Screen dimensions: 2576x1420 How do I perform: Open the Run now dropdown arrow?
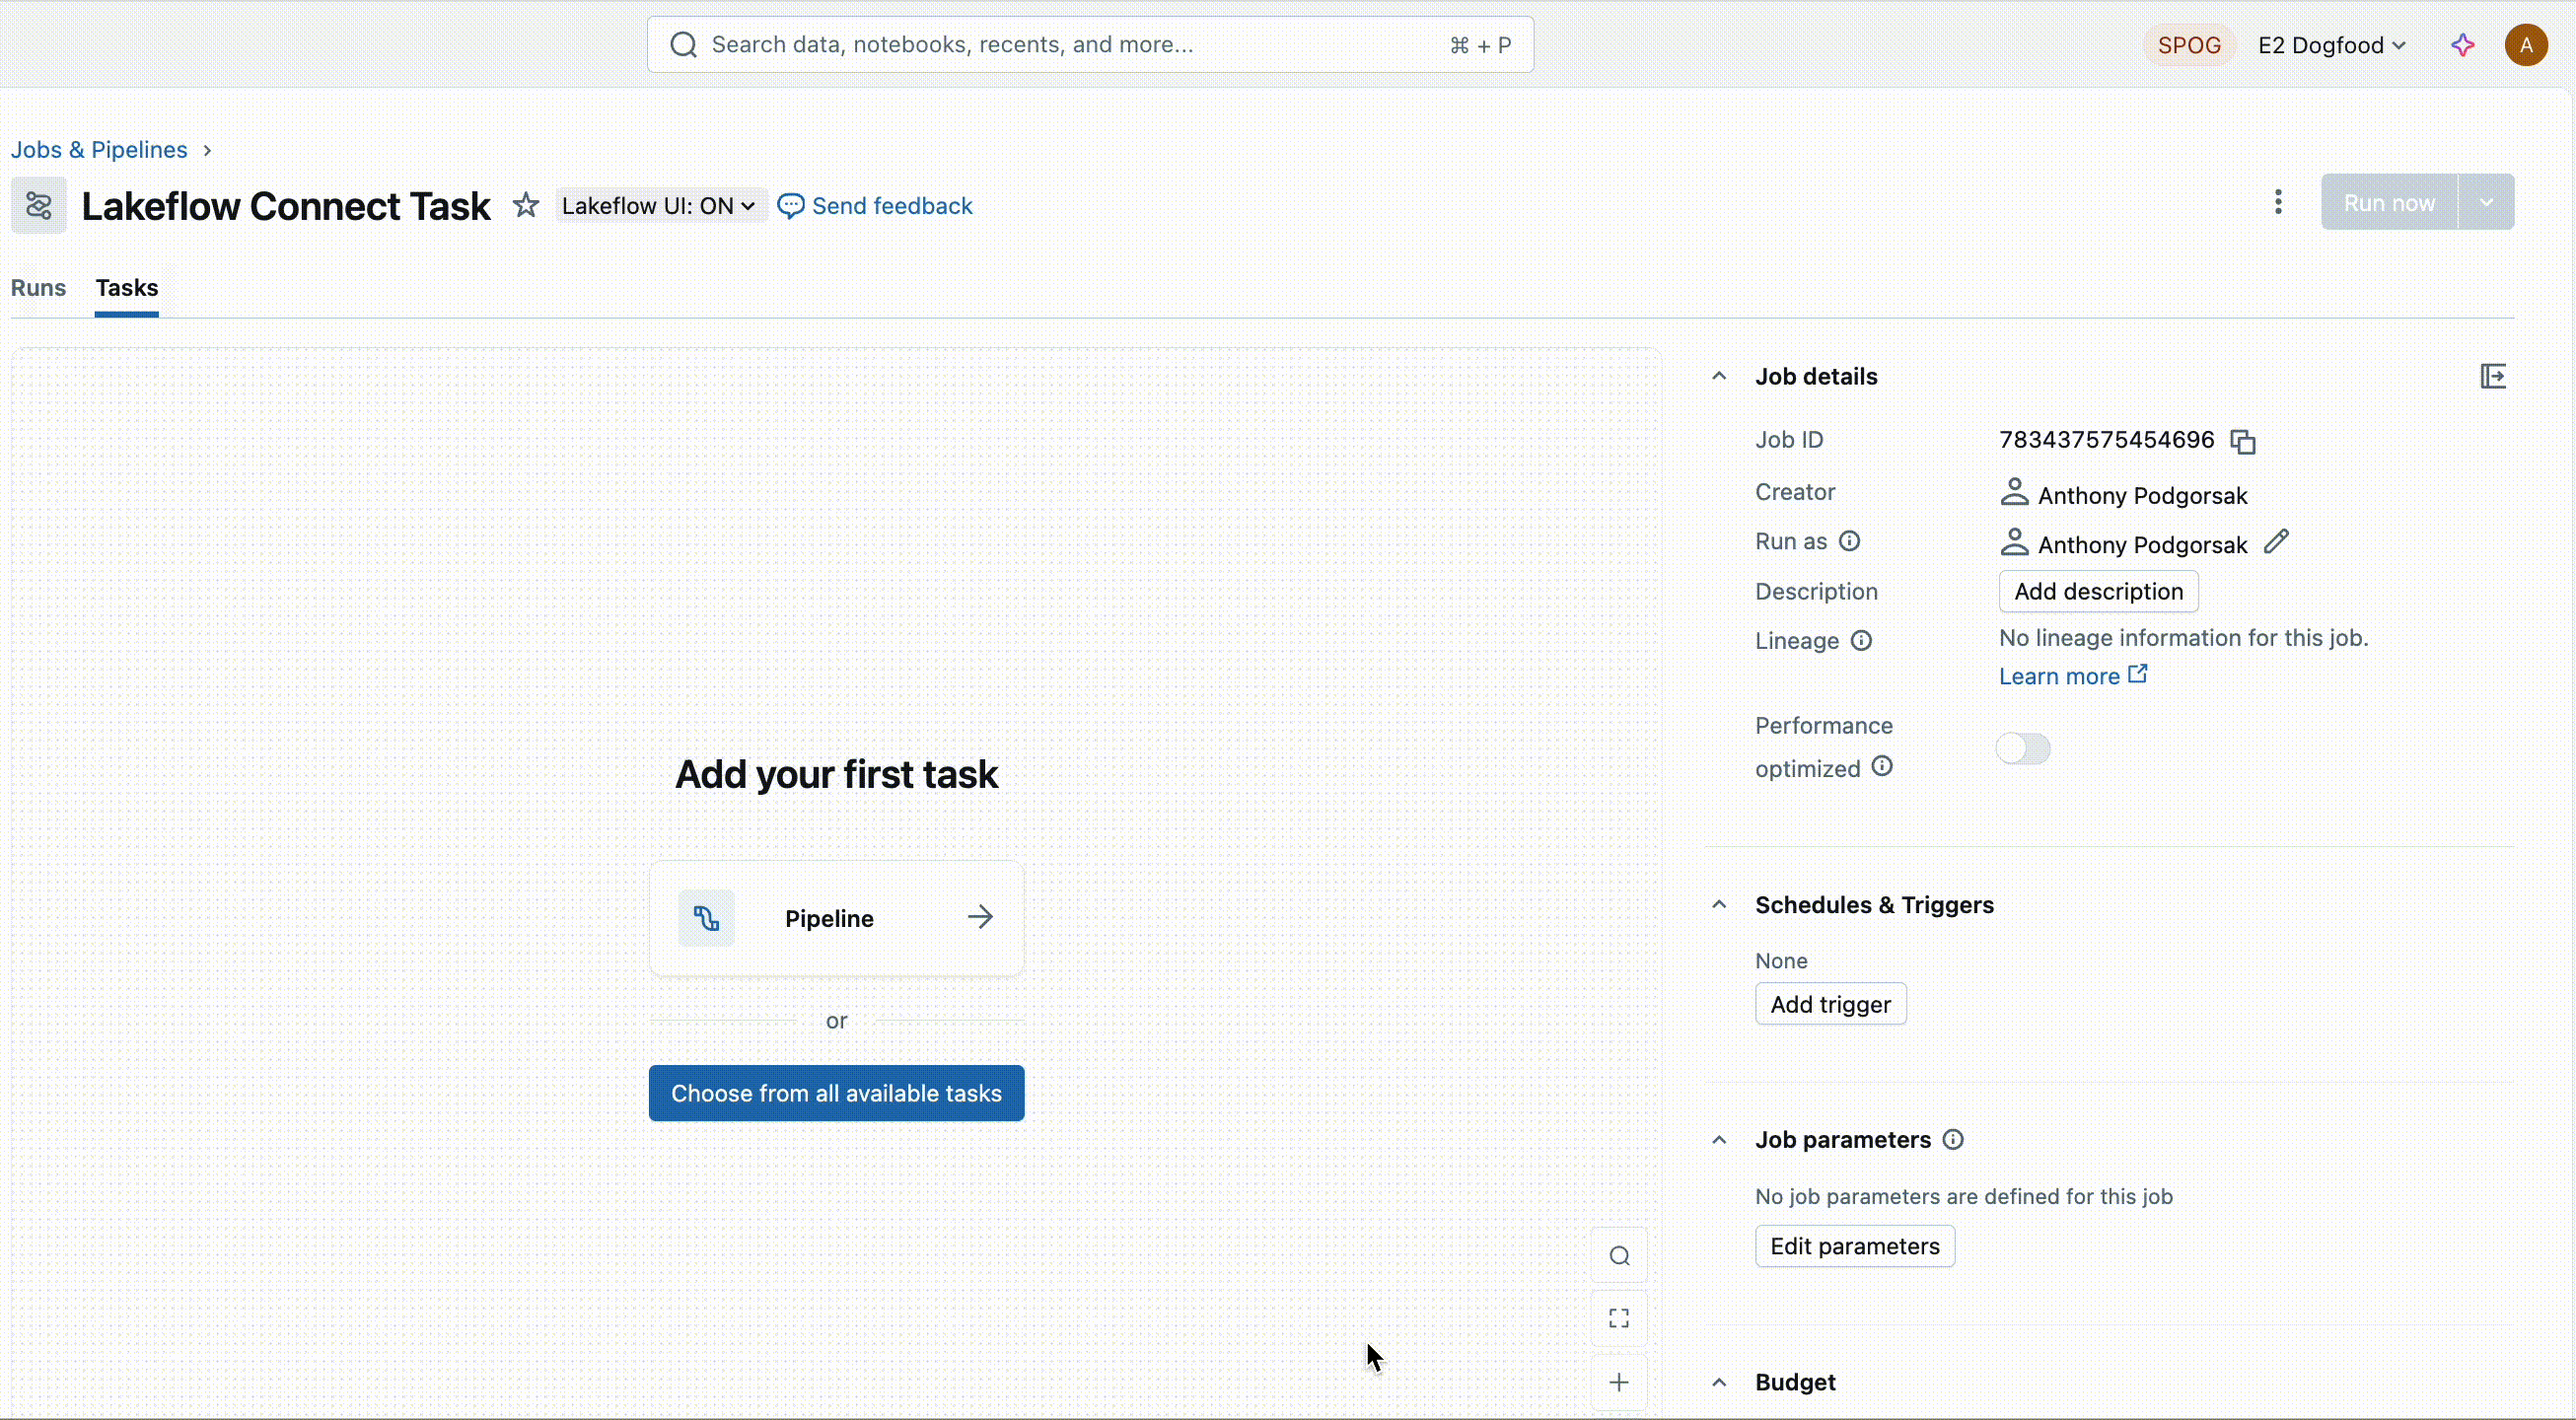click(2486, 202)
